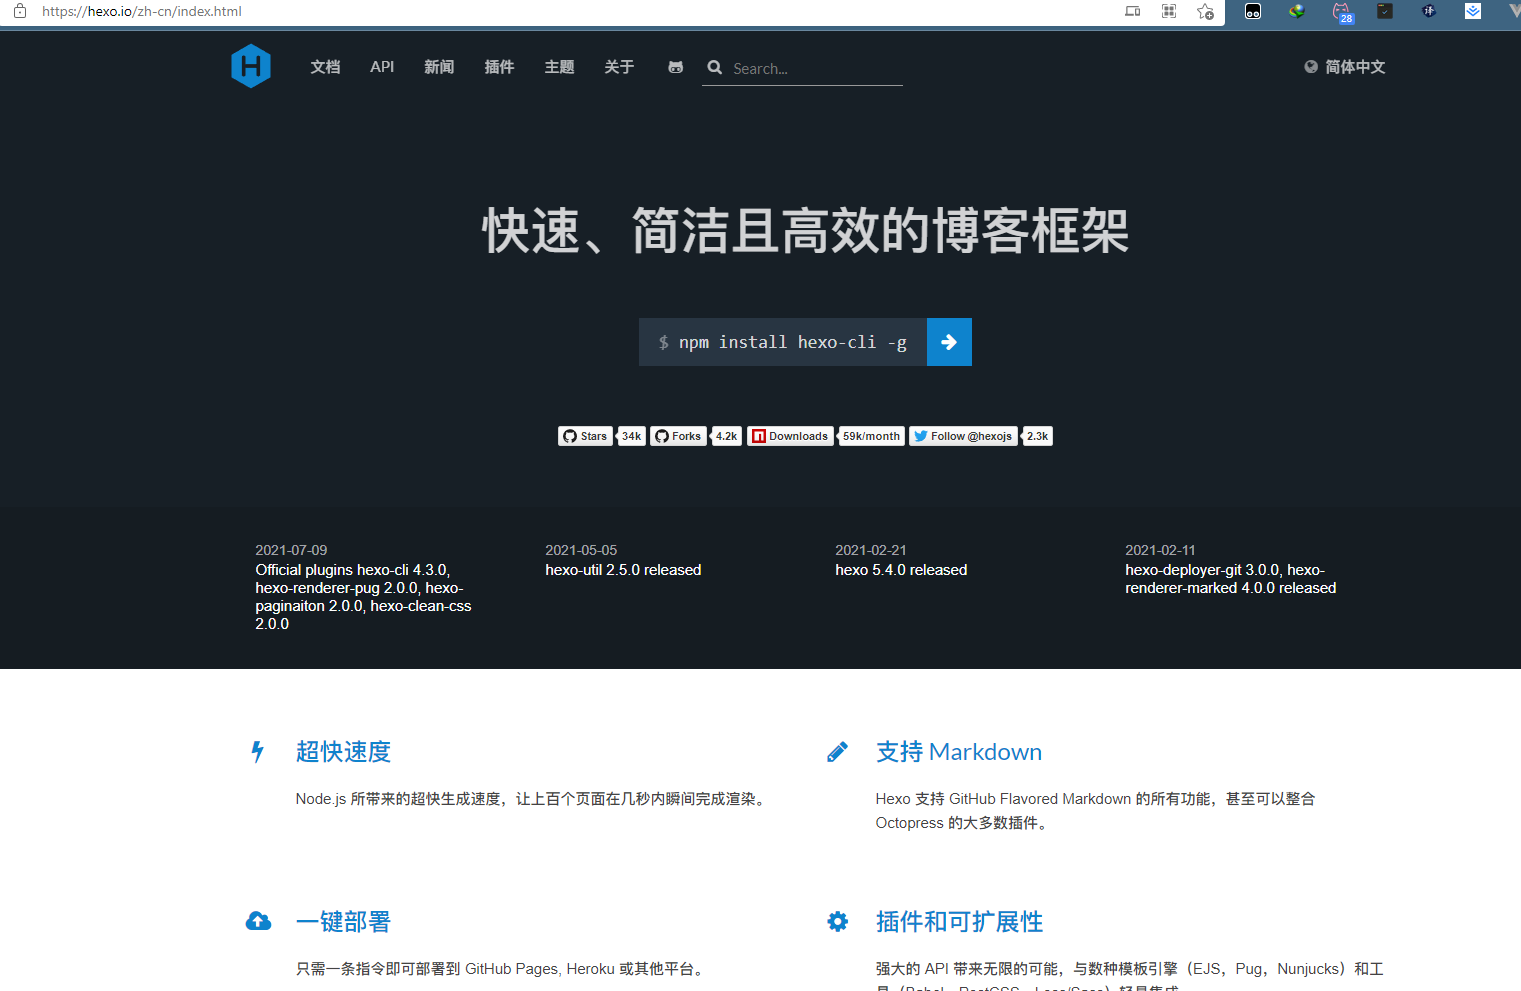Open the hexo-cli 4.3.0 official plugins news
This screenshot has height=991, width=1521.
(363, 597)
